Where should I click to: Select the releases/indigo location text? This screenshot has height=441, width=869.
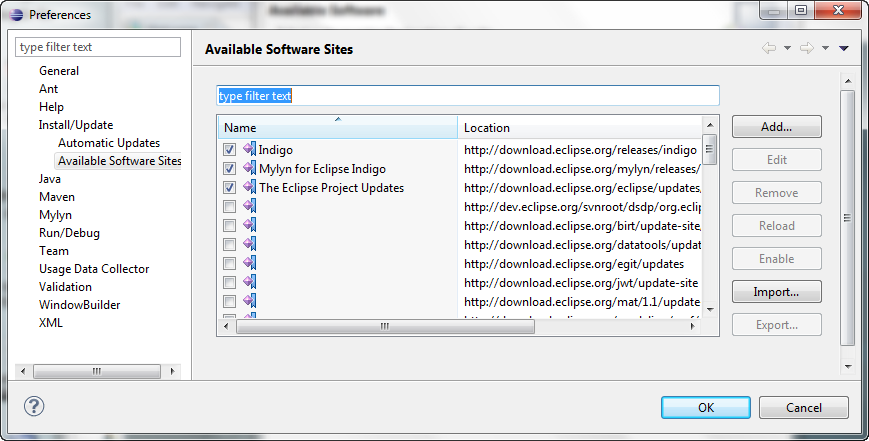click(580, 150)
